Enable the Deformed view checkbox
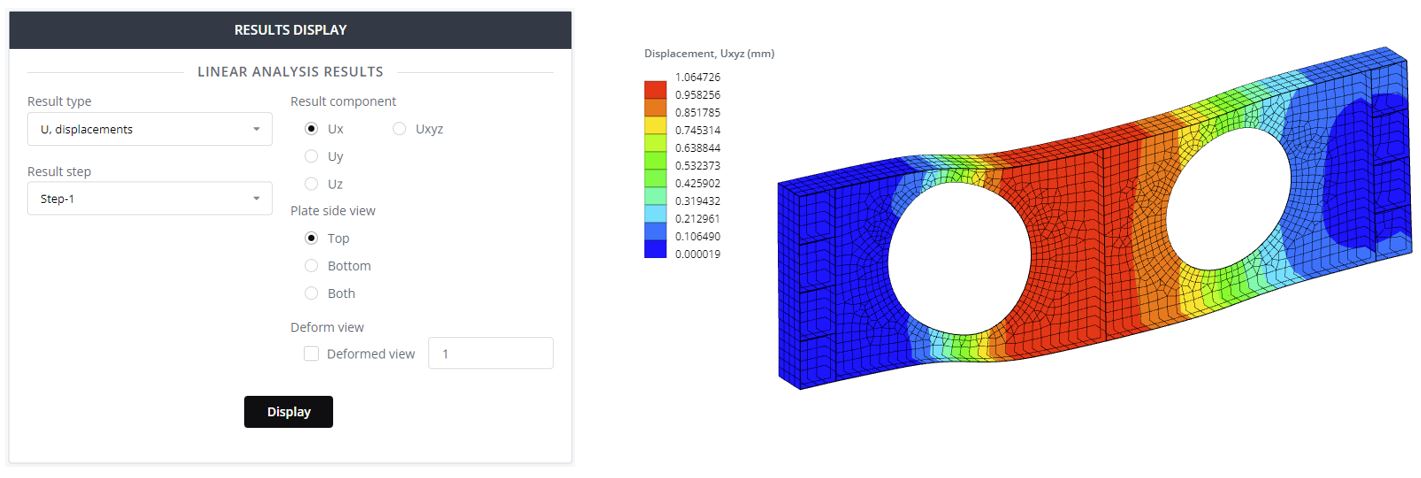This screenshot has width=1421, height=478. click(x=311, y=354)
